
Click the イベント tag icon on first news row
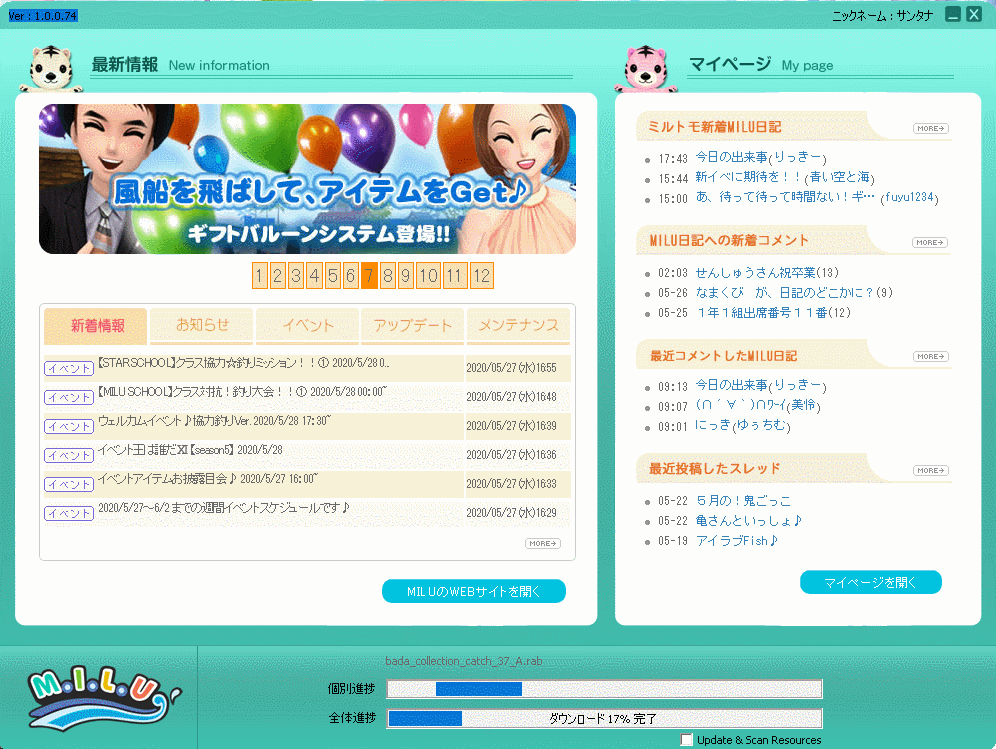(69, 368)
